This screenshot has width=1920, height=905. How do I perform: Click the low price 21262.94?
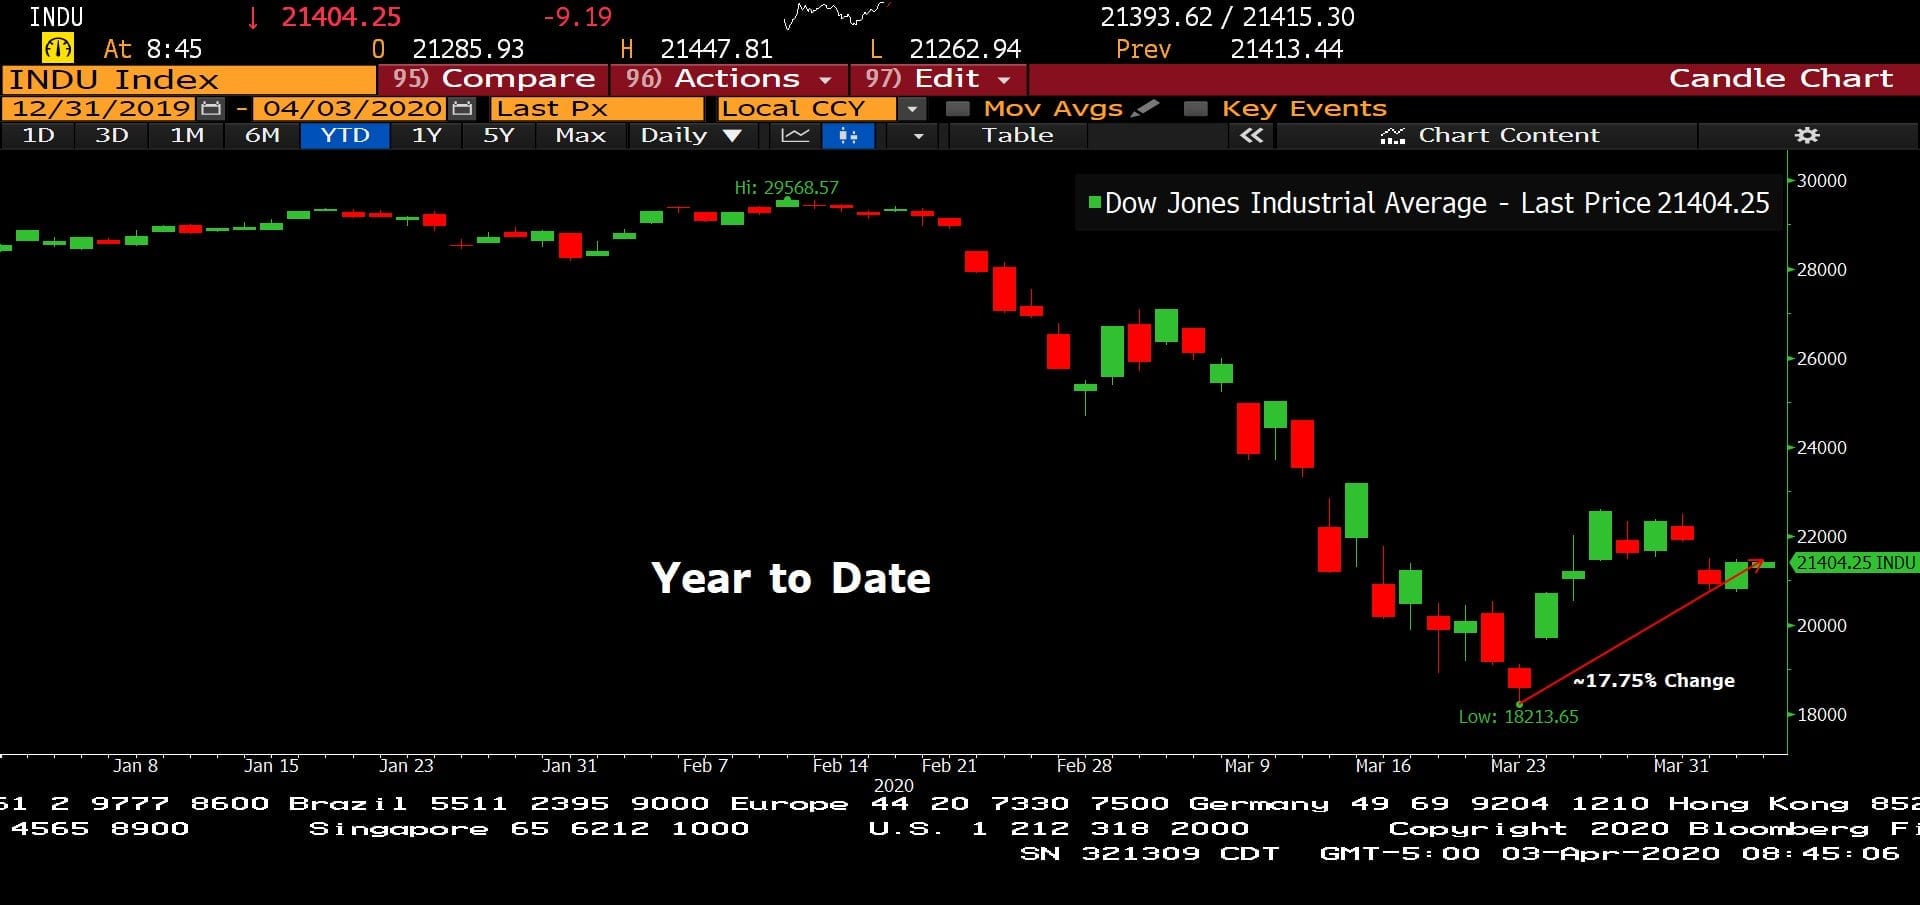pyautogui.click(x=965, y=49)
